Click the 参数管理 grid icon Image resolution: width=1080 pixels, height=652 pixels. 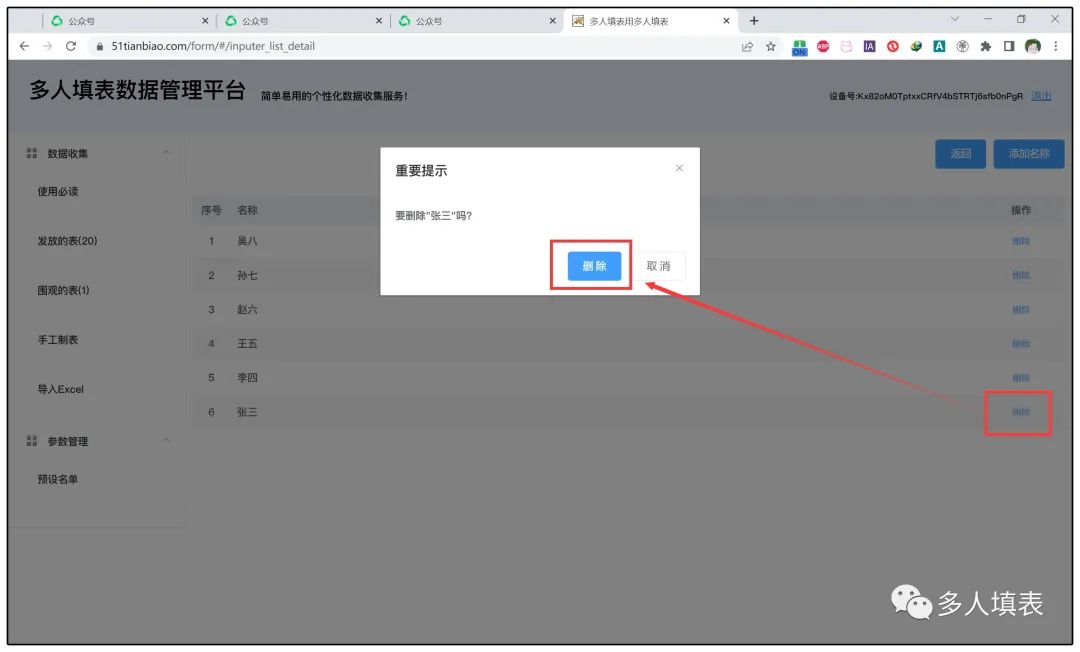click(32, 441)
